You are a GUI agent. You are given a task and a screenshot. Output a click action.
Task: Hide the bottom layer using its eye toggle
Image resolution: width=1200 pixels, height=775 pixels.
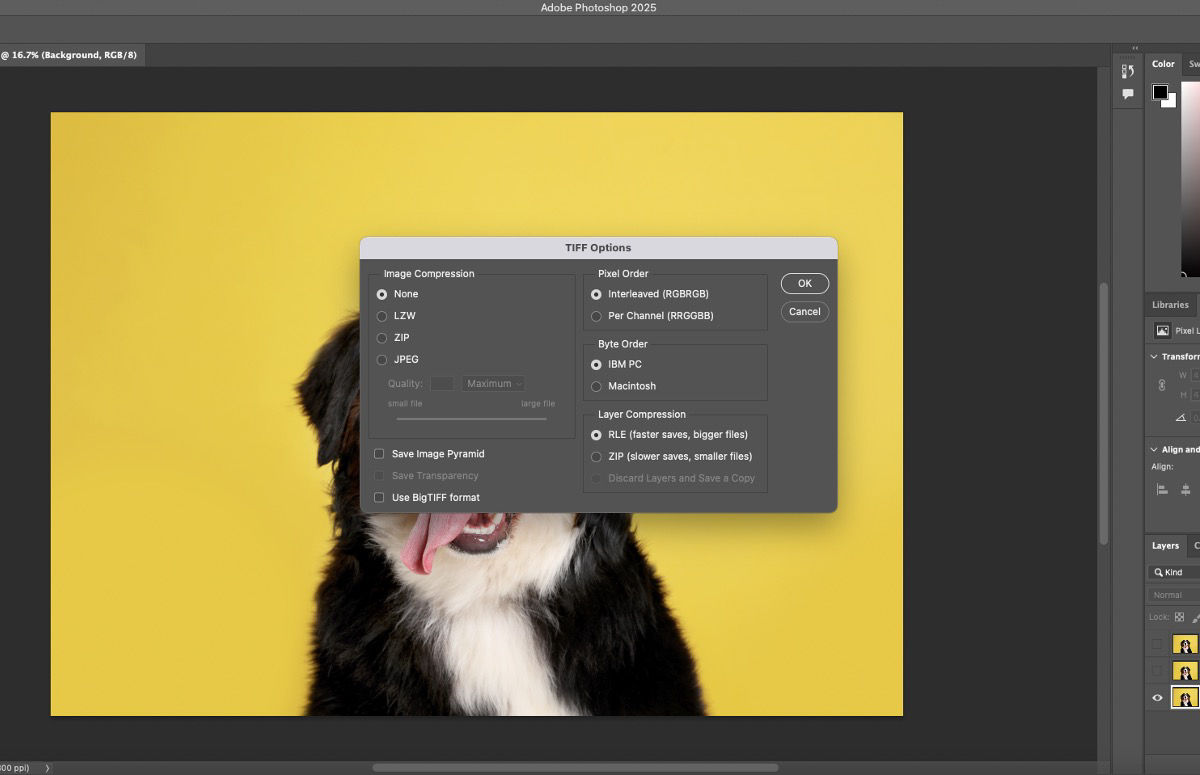coord(1157,697)
